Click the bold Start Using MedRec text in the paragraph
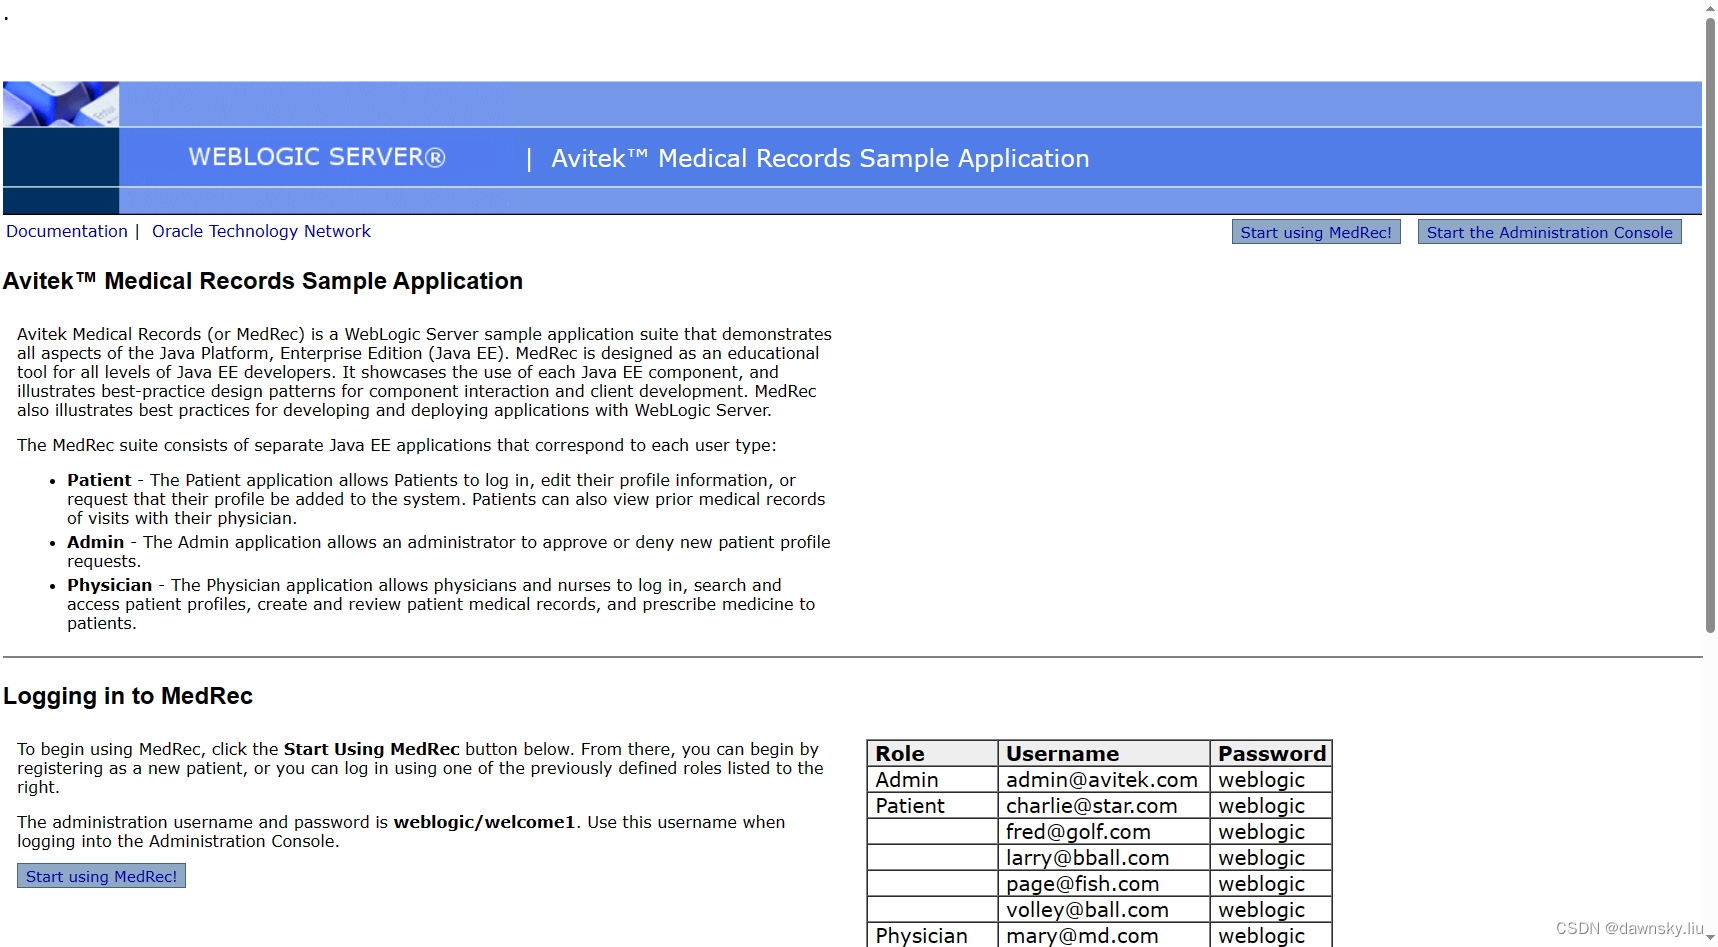Image resolution: width=1718 pixels, height=947 pixels. (372, 749)
